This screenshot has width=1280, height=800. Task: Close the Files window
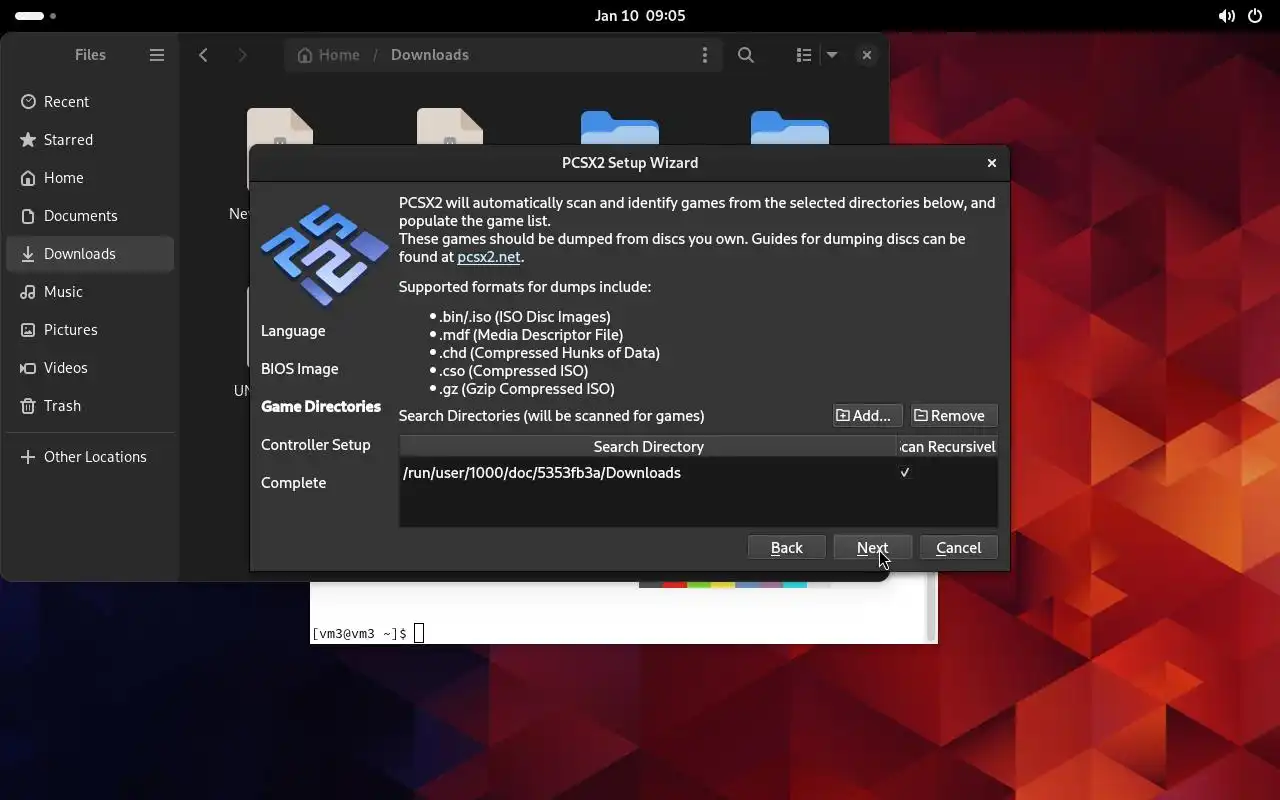point(867,55)
